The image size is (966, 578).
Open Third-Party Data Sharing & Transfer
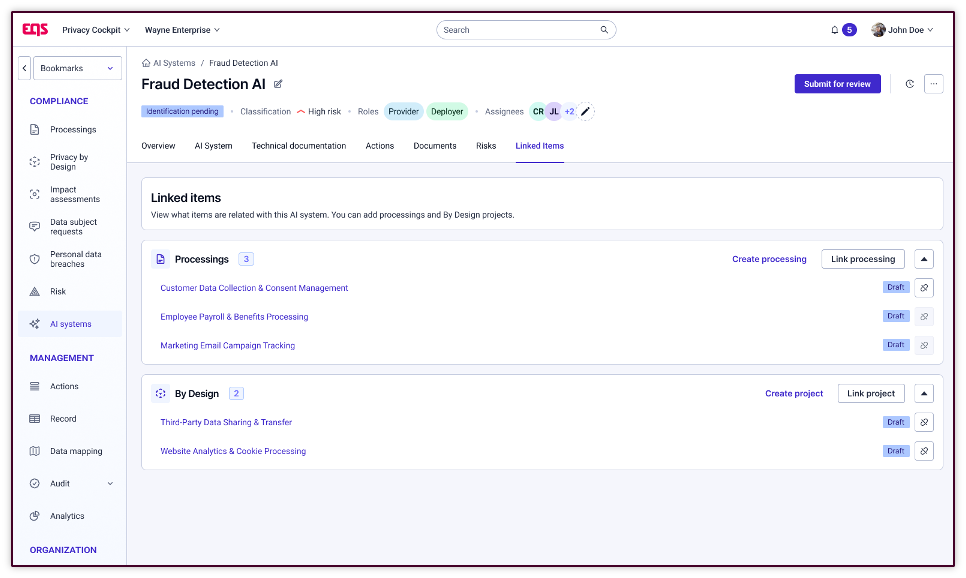coord(226,422)
